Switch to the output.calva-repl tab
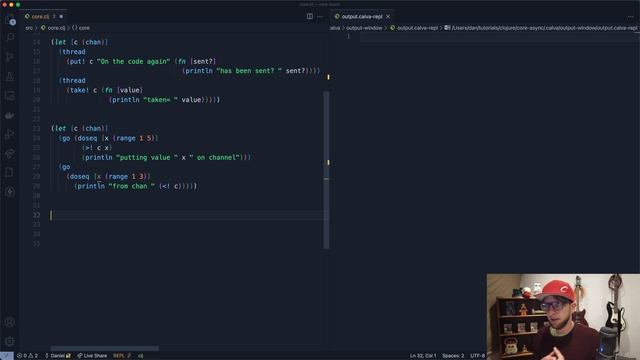Screen dimensions: 640x360 coord(362,16)
